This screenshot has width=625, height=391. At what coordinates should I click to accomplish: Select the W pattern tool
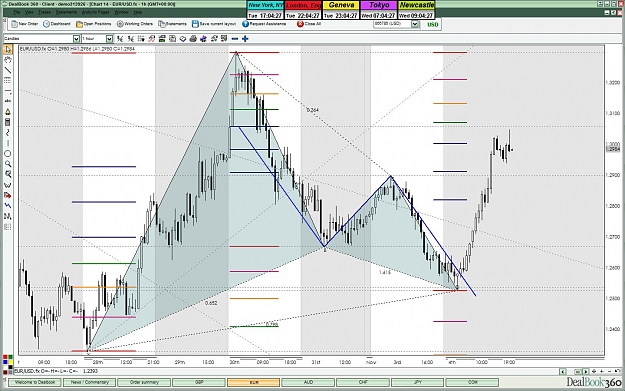point(8,185)
